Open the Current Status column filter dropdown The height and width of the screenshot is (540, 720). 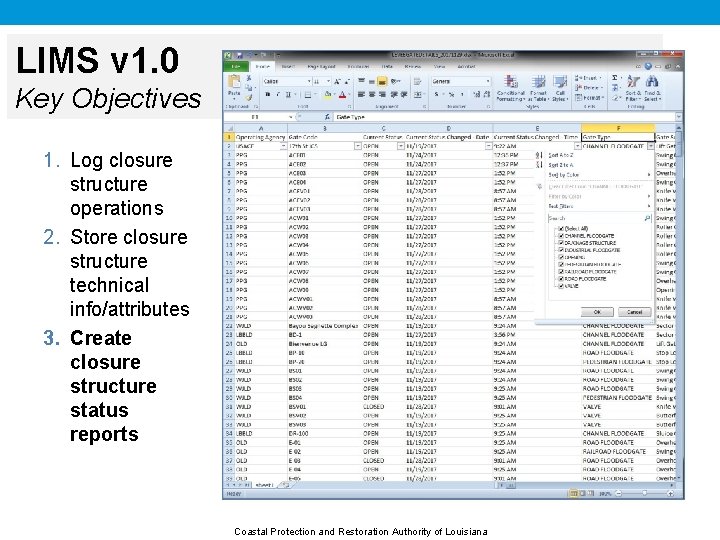pos(400,146)
